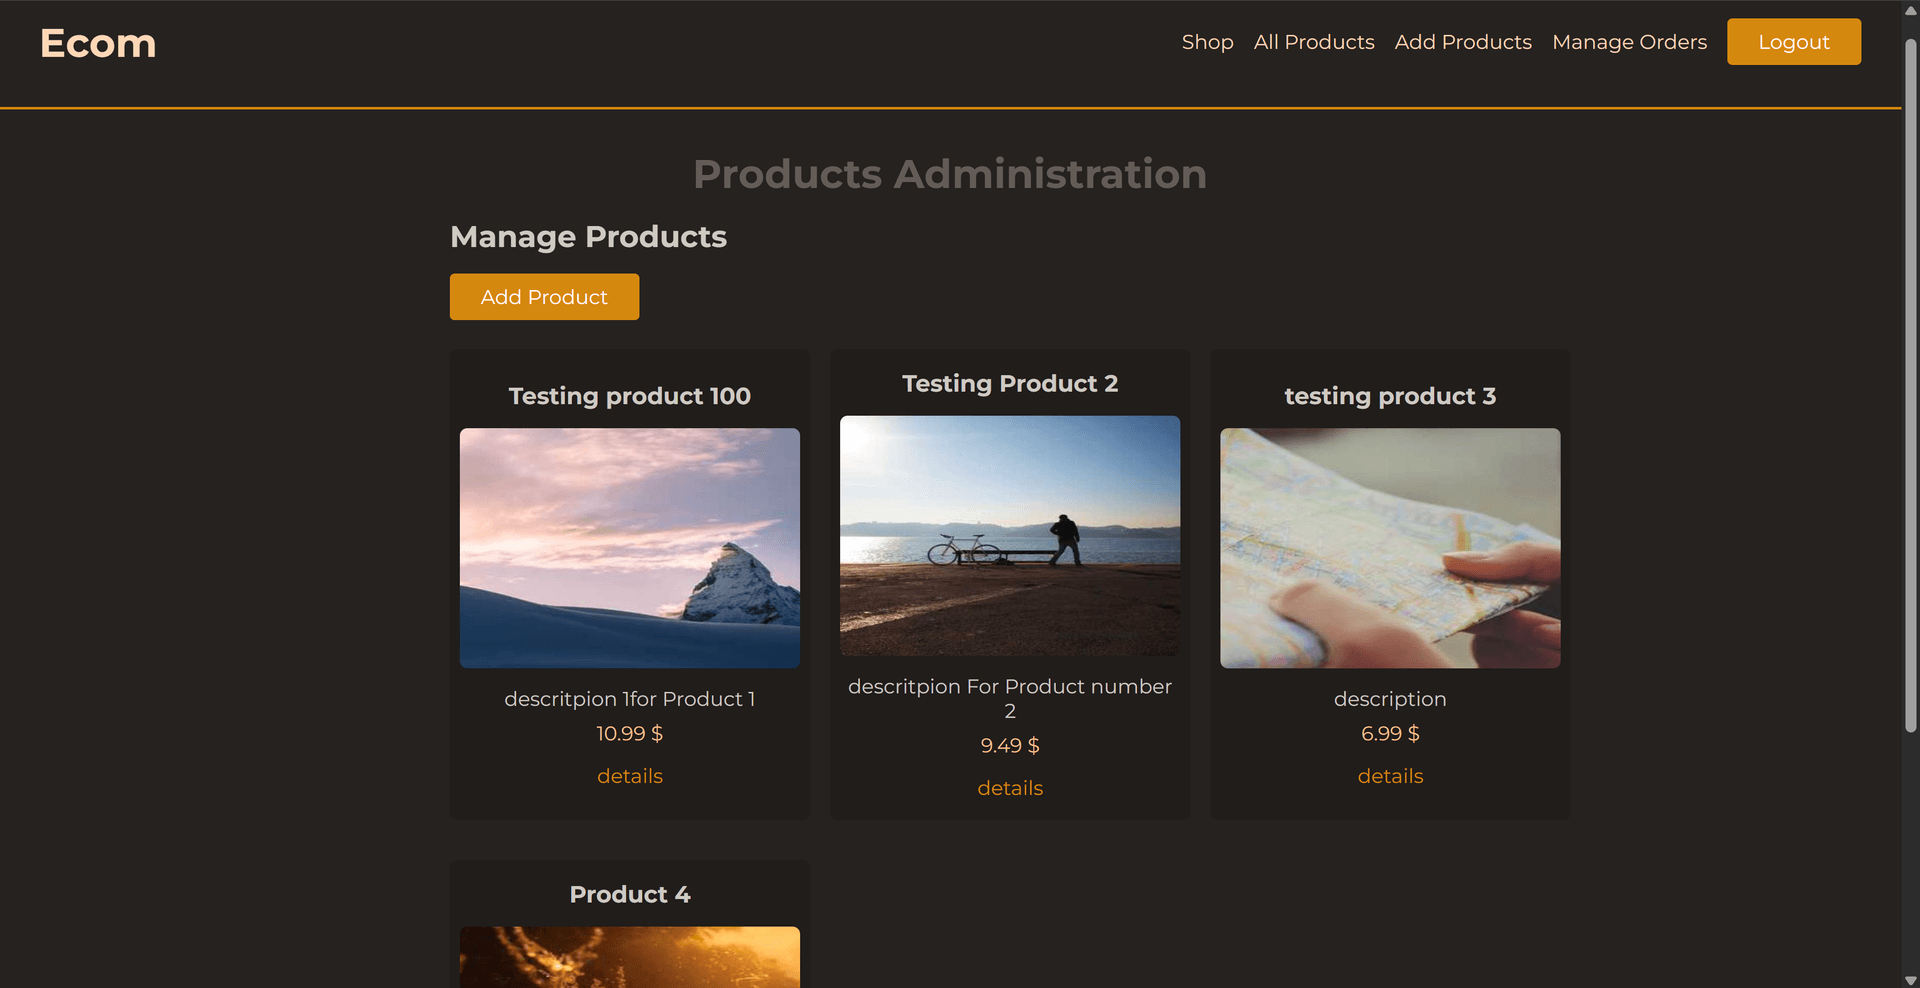
Task: Click the 10.99 $ price
Action: (630, 733)
